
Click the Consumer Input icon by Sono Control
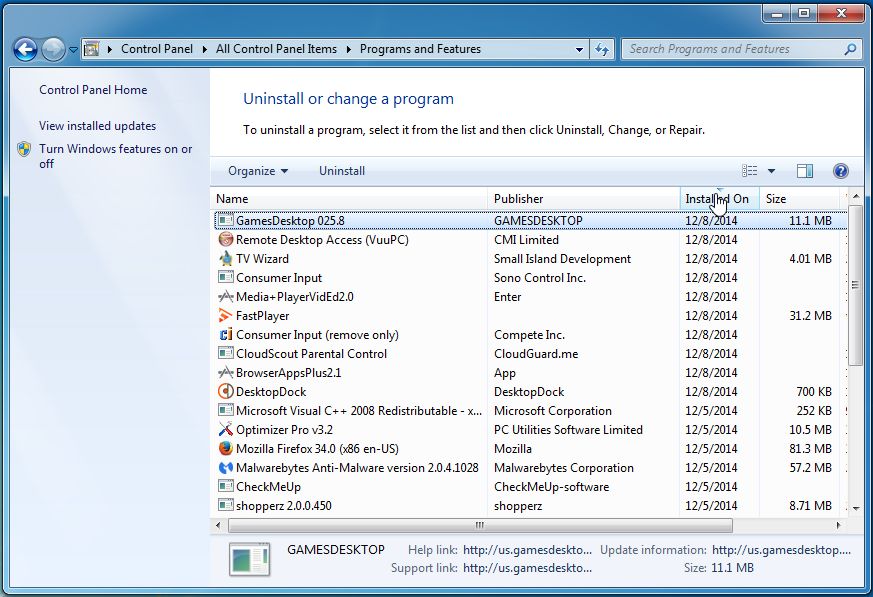coord(225,277)
